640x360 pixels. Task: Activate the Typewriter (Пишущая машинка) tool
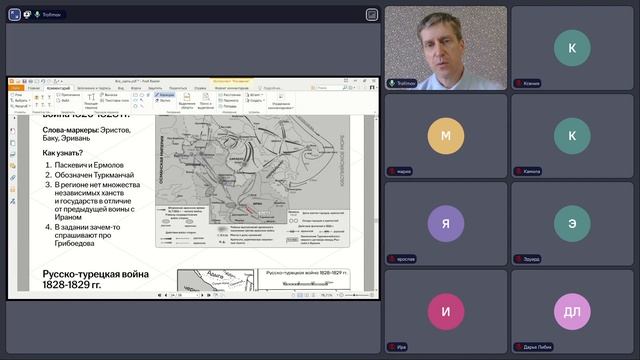click(91, 101)
